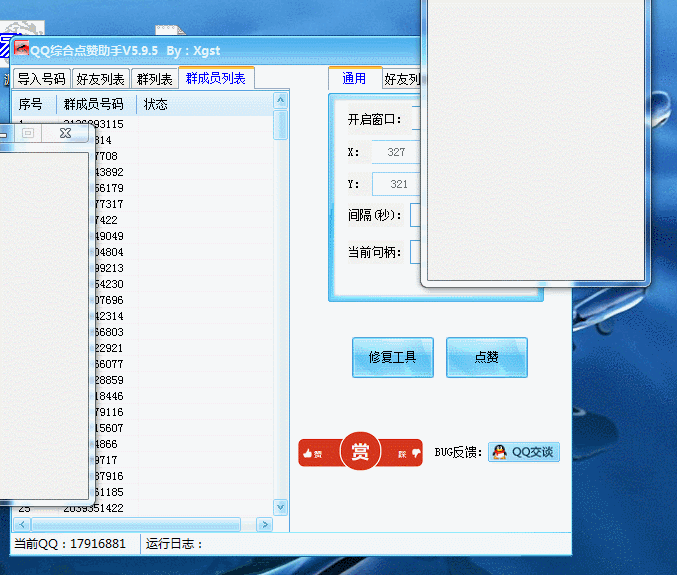Click the list's scroll down arrow
The height and width of the screenshot is (575, 677).
(281, 507)
